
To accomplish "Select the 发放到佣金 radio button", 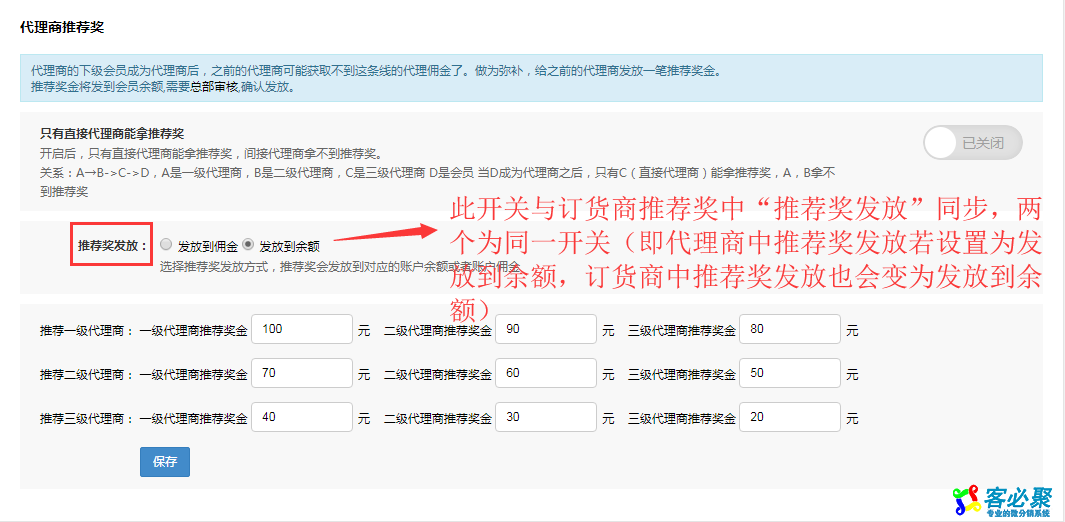I will coord(166,244).
